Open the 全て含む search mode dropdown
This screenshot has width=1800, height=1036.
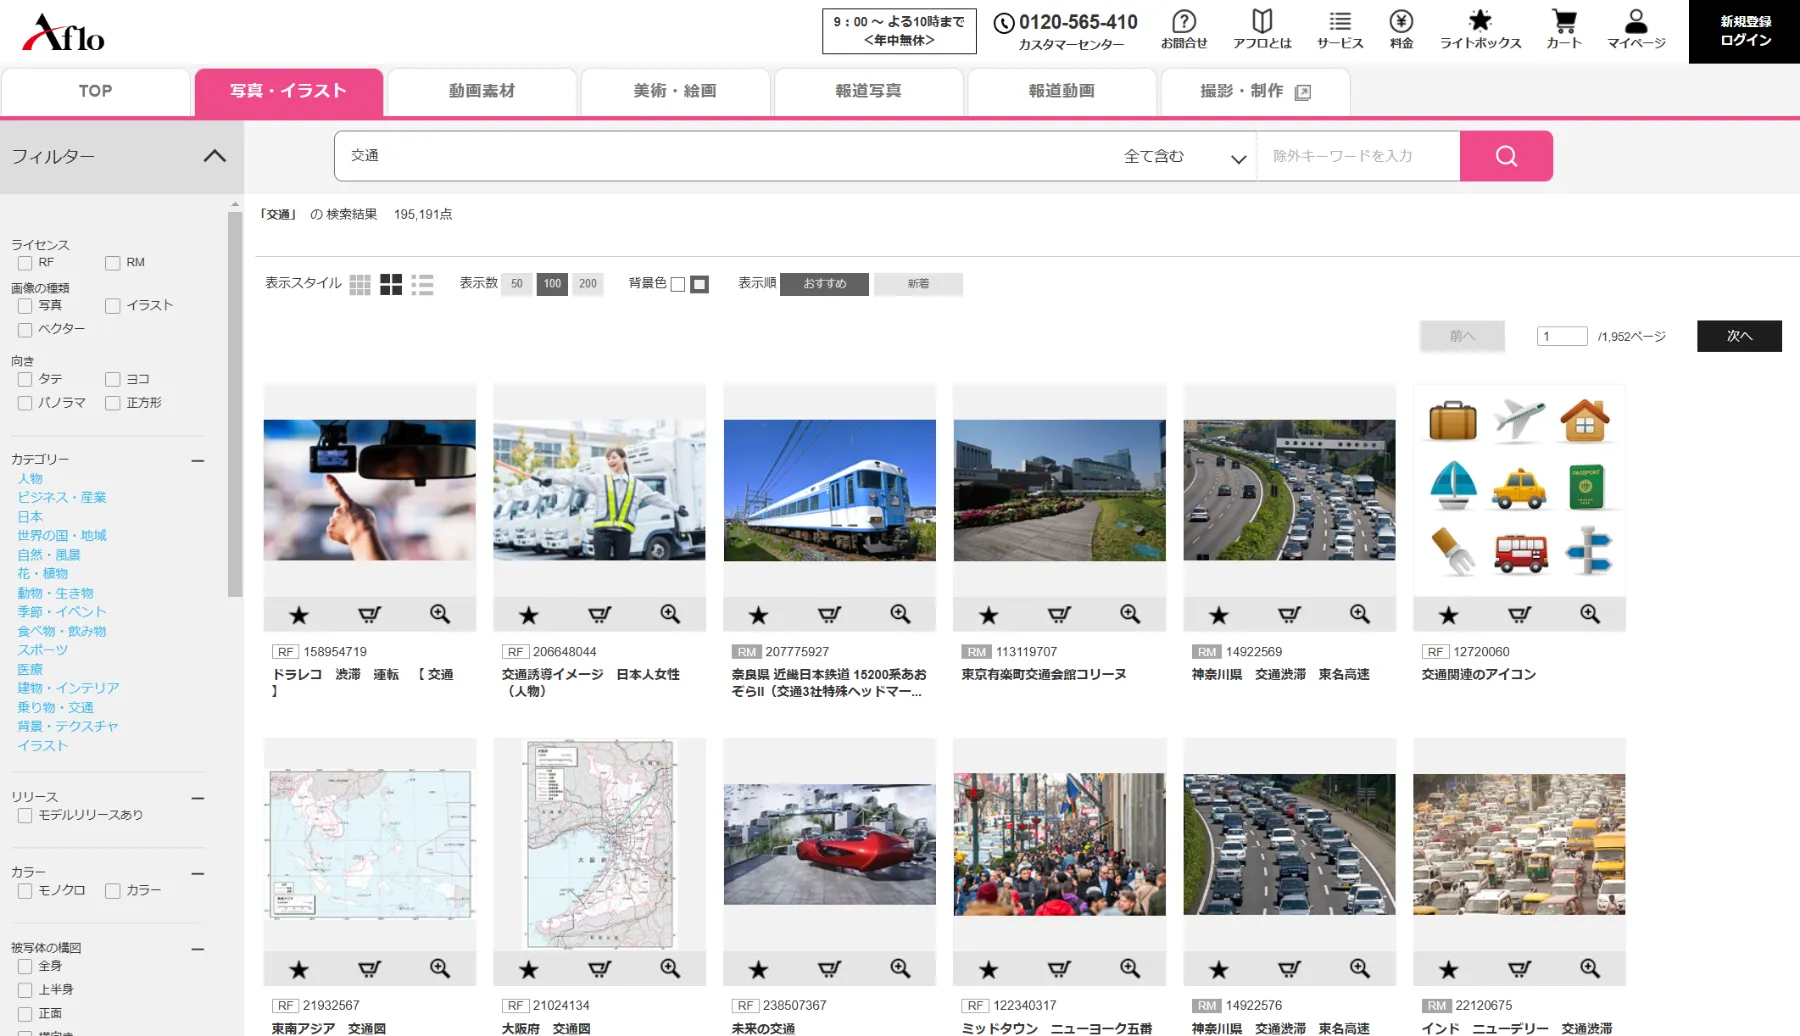coord(1184,156)
